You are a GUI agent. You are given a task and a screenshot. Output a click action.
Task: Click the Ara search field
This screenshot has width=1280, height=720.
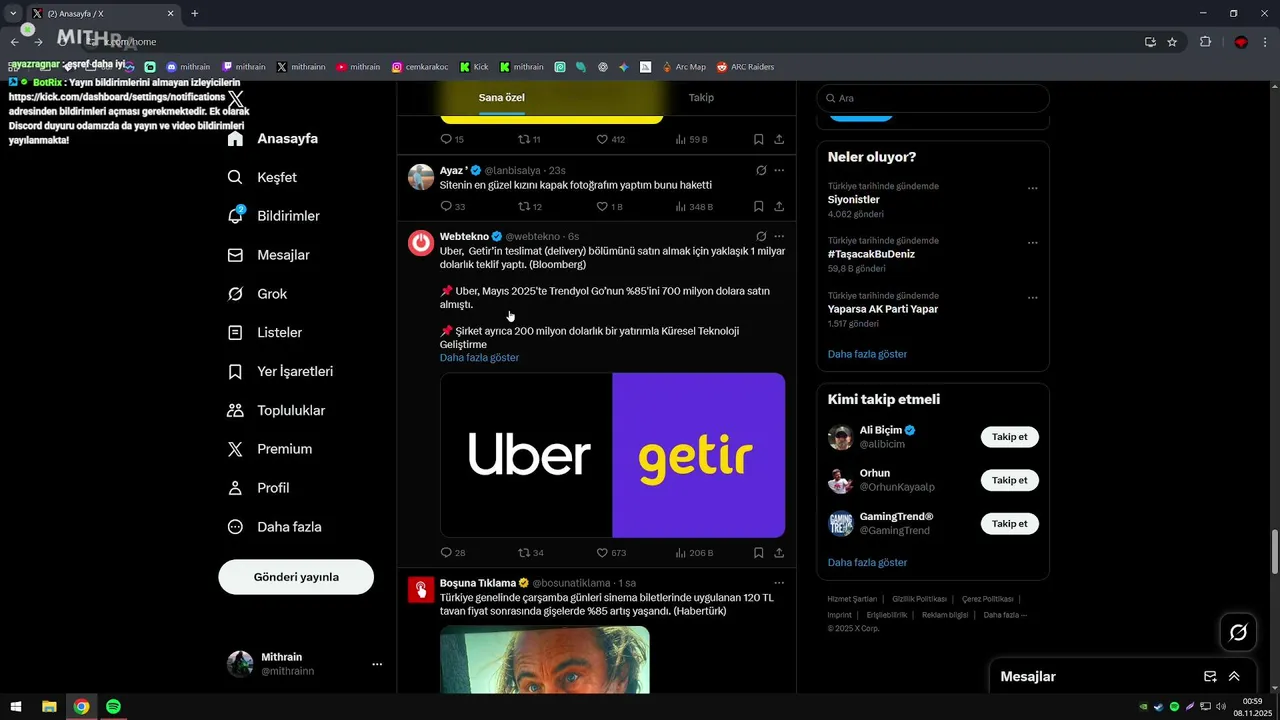click(x=933, y=98)
